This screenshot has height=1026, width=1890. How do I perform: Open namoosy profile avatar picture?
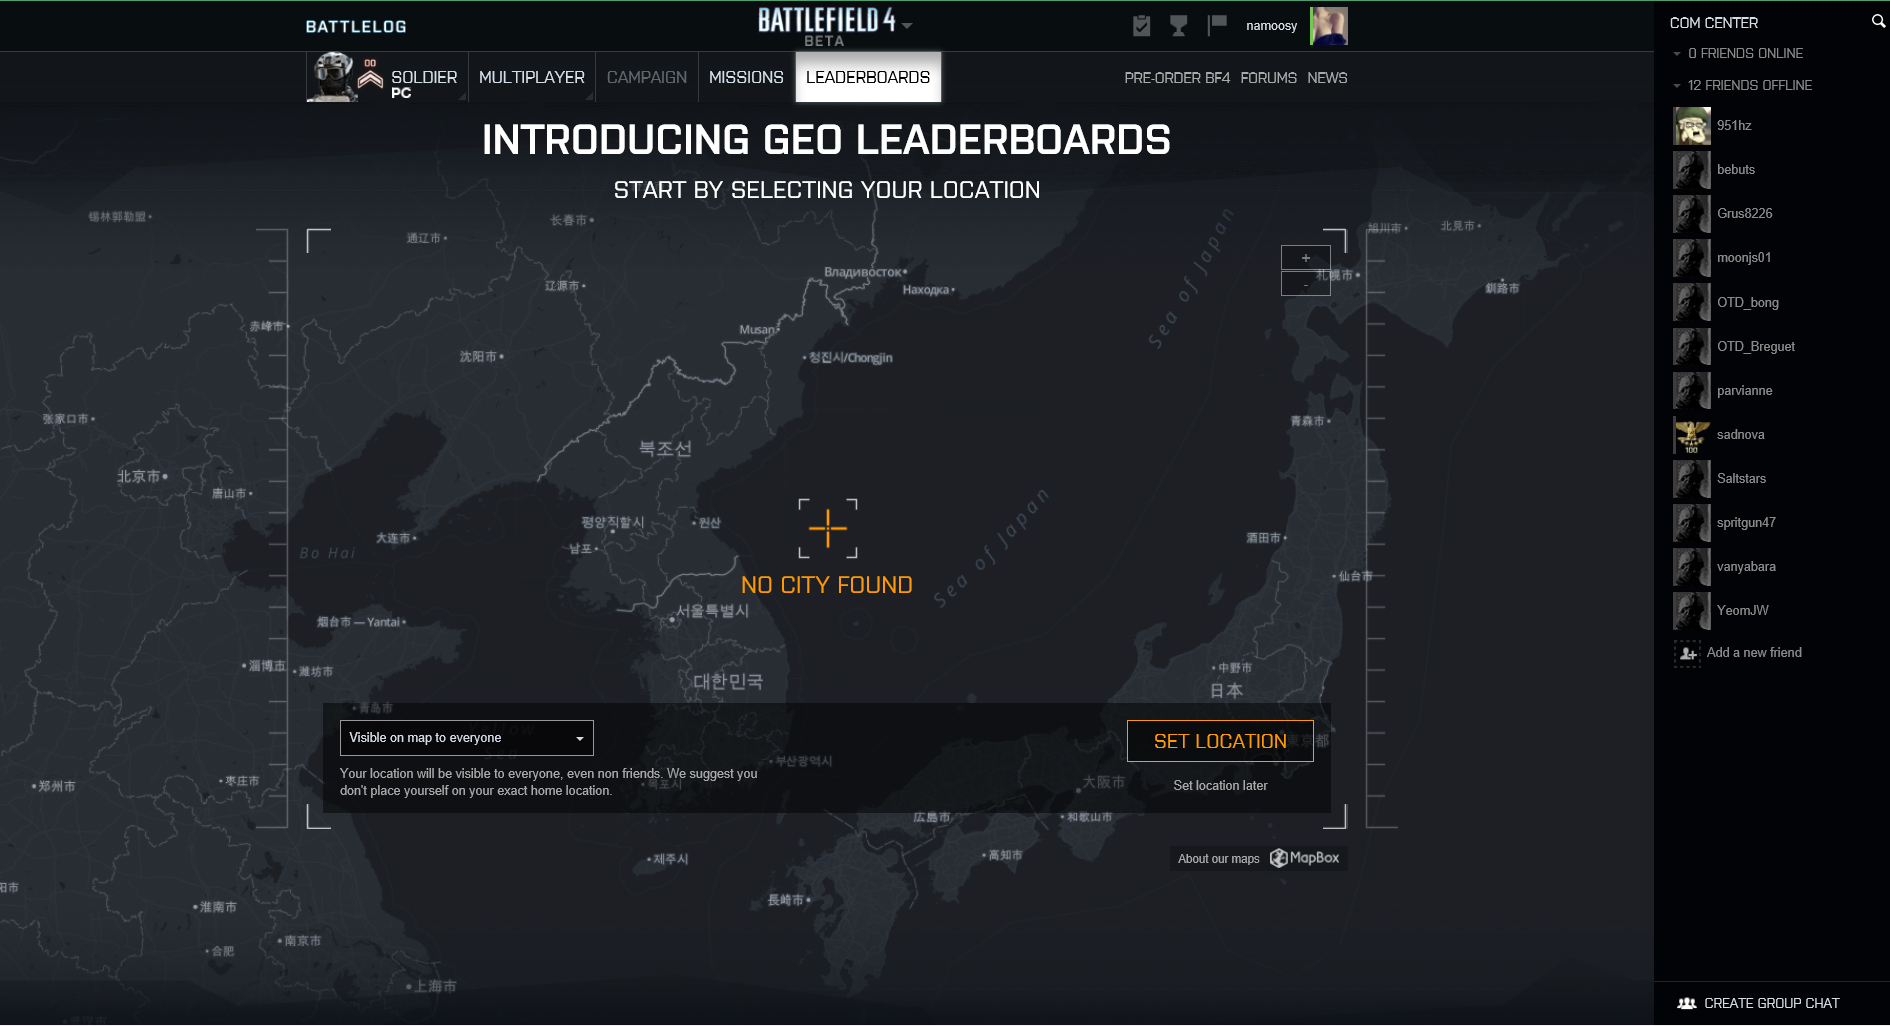(1329, 26)
